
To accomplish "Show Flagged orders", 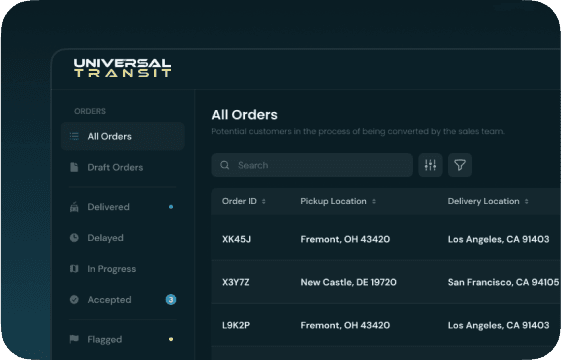I will 105,340.
